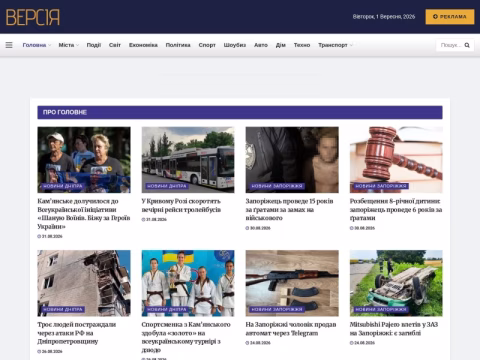Screen dimensions: 480x360
Task: Open the overturned car photo thumbnail
Action: click(x=396, y=283)
